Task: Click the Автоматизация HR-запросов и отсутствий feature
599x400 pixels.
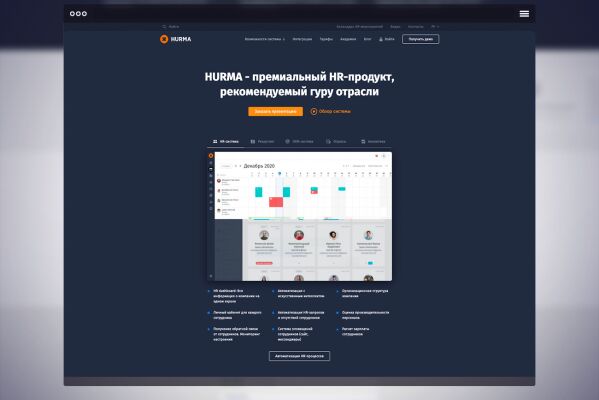Action: (301, 315)
